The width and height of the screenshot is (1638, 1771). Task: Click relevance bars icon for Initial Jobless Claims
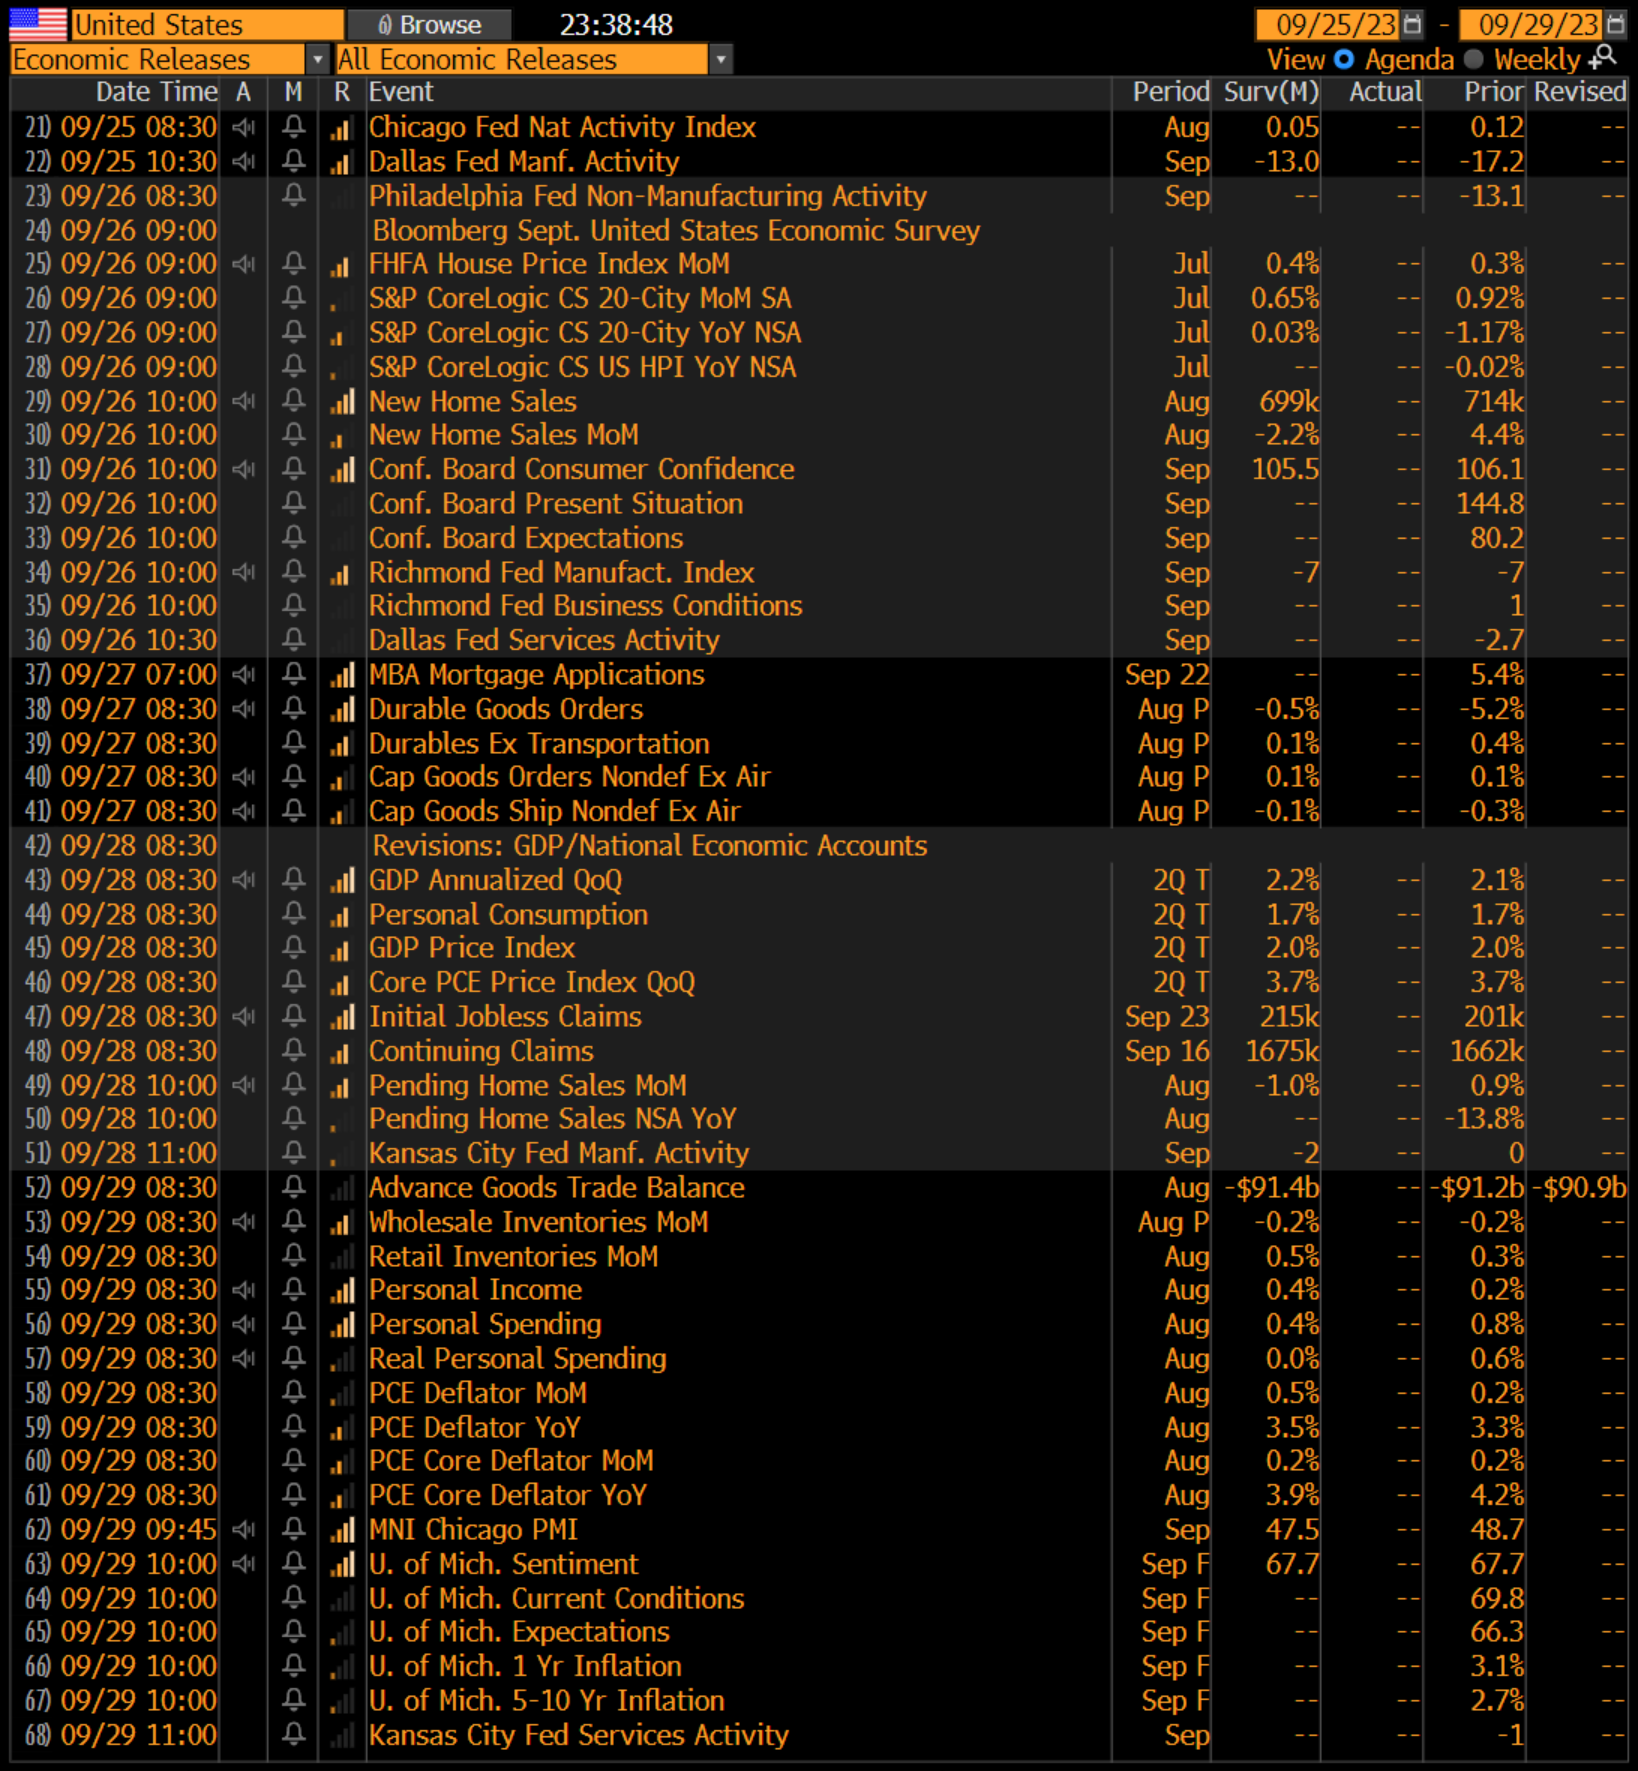coord(342,1017)
